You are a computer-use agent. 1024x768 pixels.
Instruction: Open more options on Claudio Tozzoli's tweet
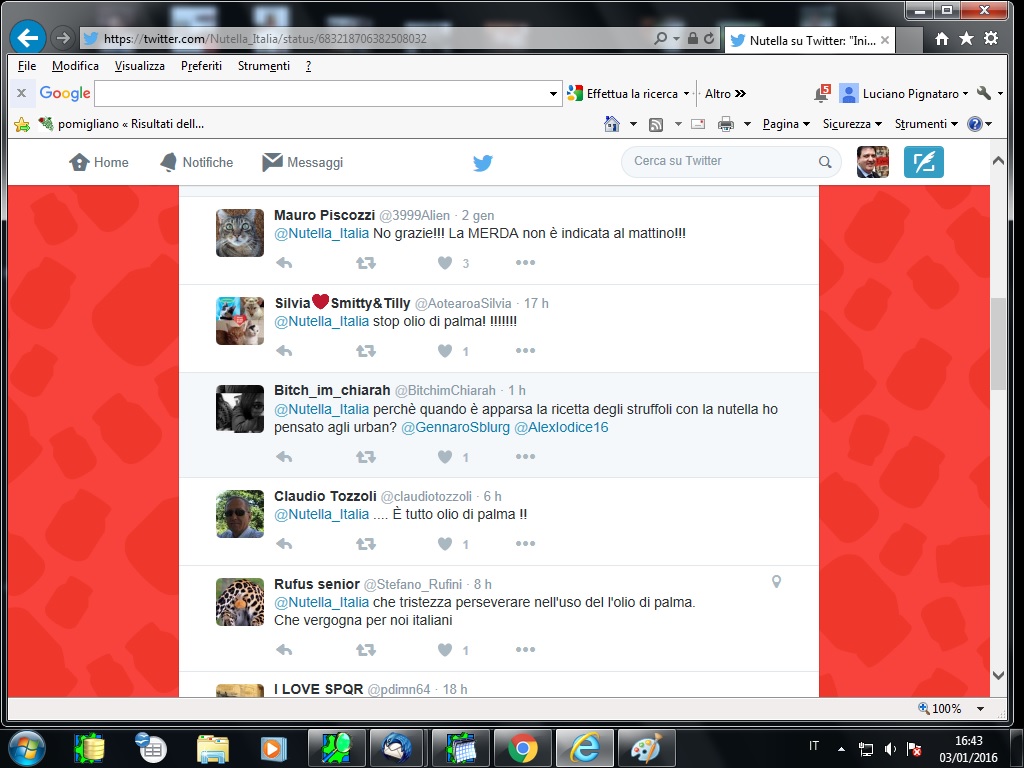pos(525,544)
